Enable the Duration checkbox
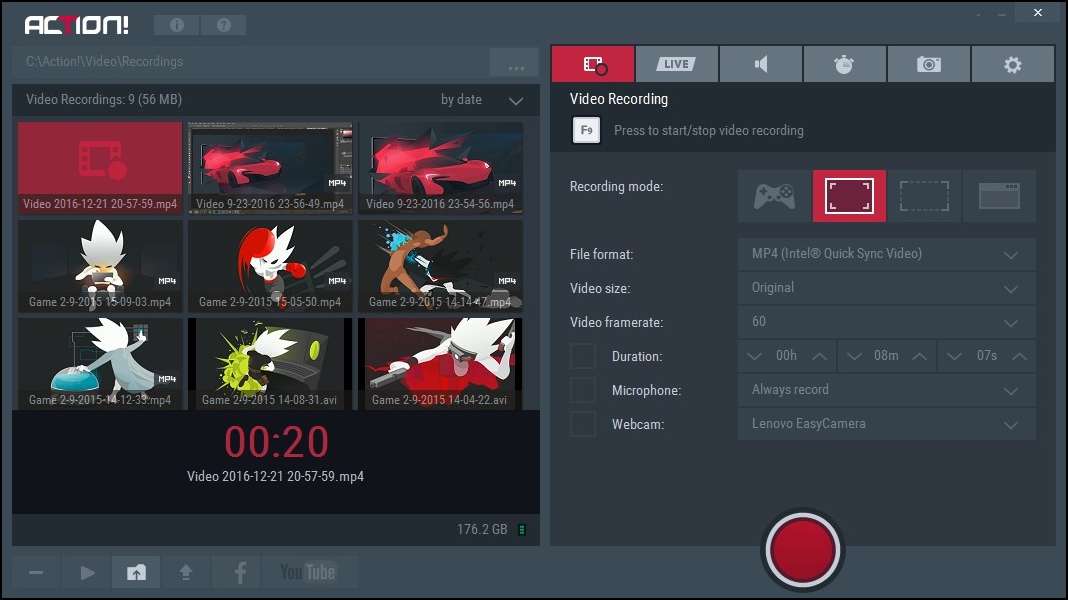Image resolution: width=1068 pixels, height=600 pixels. (582, 356)
